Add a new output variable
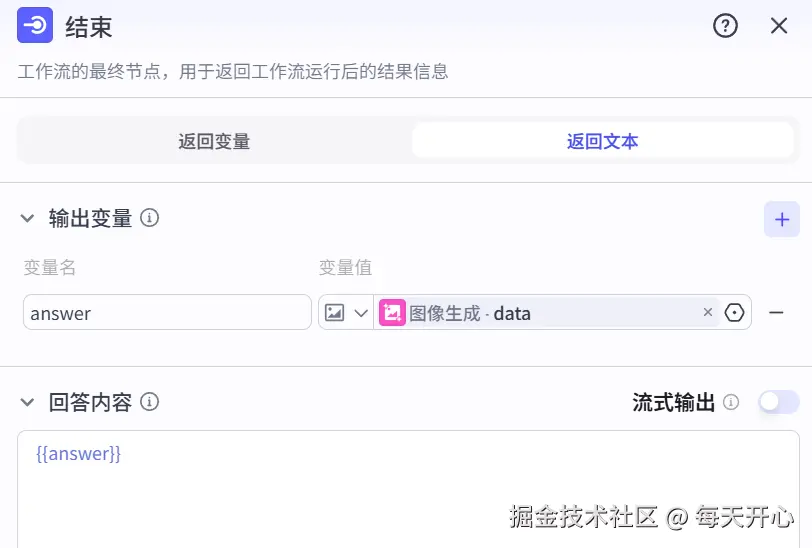This screenshot has height=548, width=812. click(x=781, y=219)
